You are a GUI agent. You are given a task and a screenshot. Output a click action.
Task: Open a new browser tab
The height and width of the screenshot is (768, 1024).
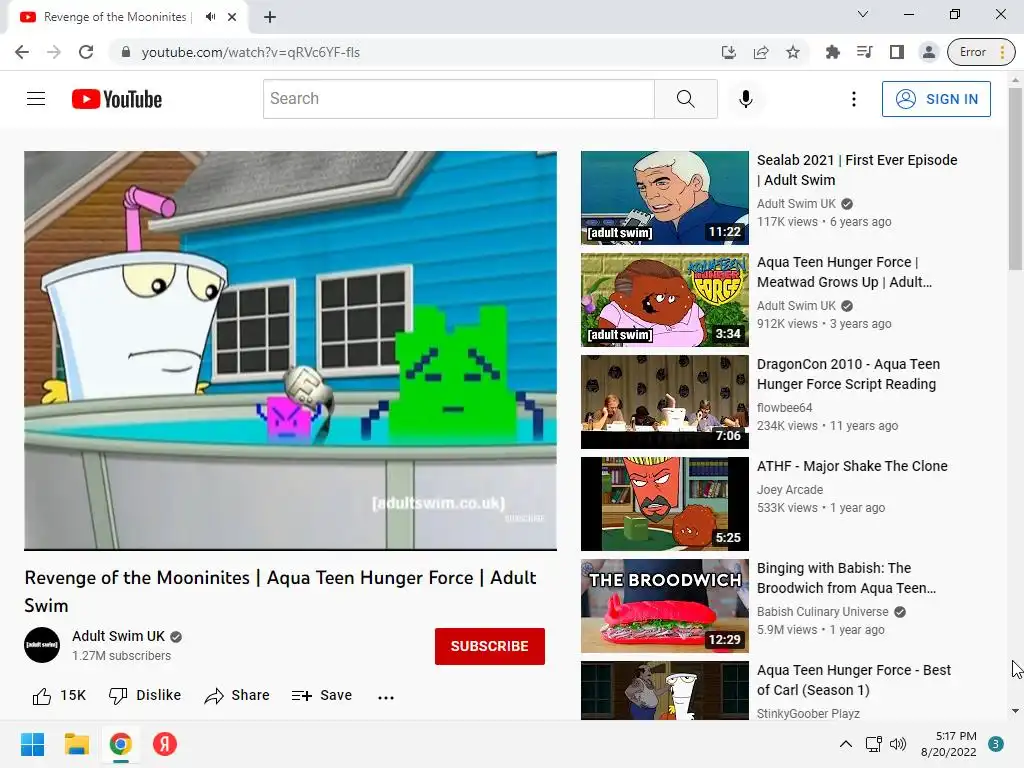(x=270, y=17)
